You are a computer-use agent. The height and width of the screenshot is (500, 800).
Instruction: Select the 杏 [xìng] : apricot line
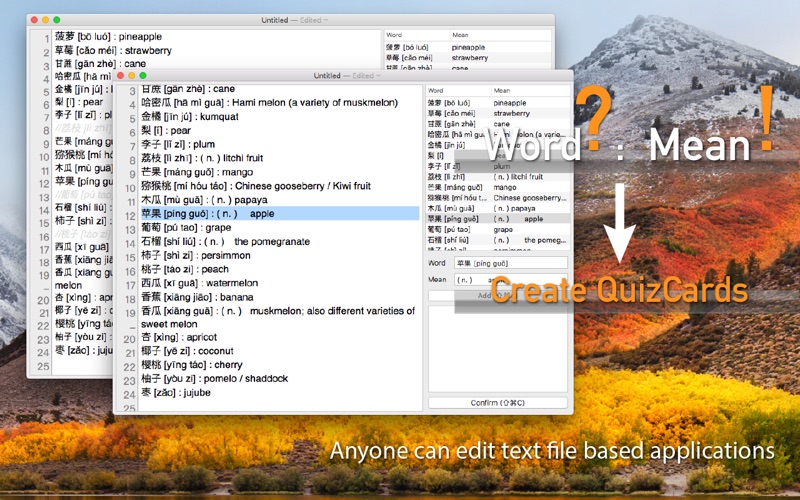tap(179, 337)
